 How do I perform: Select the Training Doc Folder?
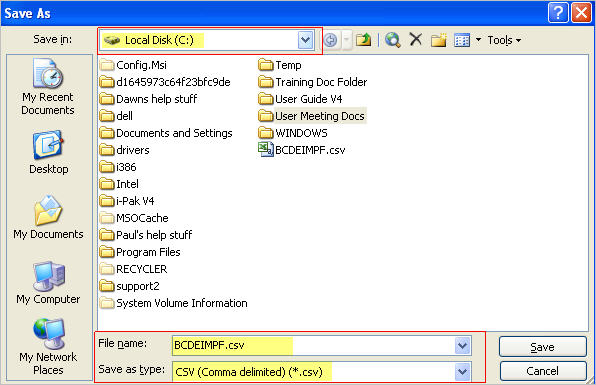click(x=313, y=82)
